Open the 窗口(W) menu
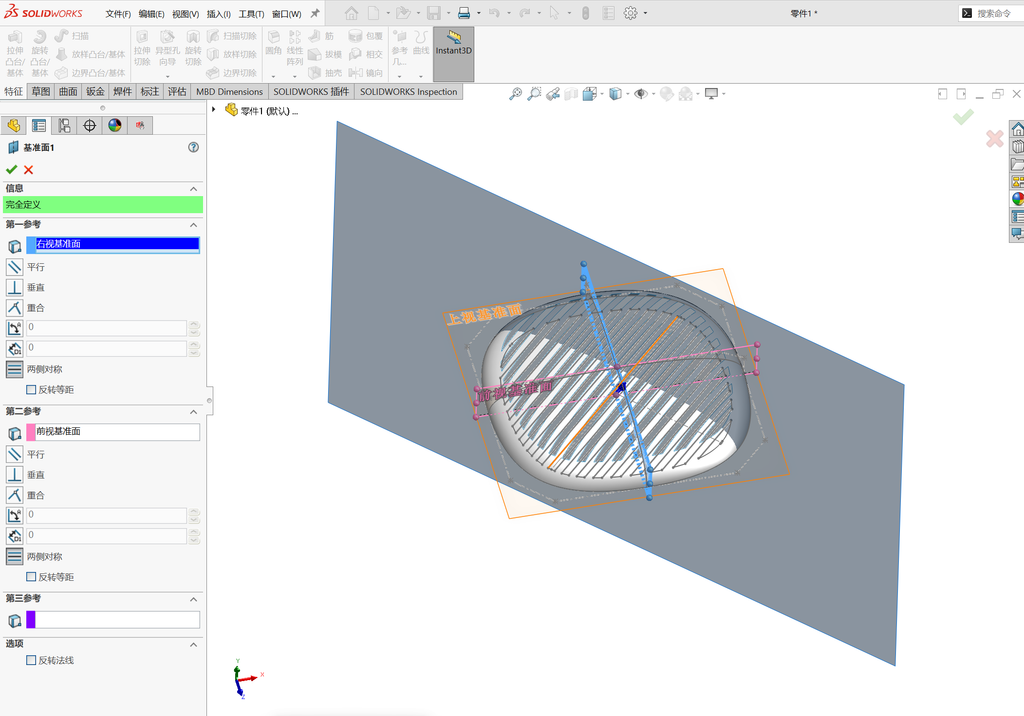This screenshot has height=716, width=1024. [287, 14]
